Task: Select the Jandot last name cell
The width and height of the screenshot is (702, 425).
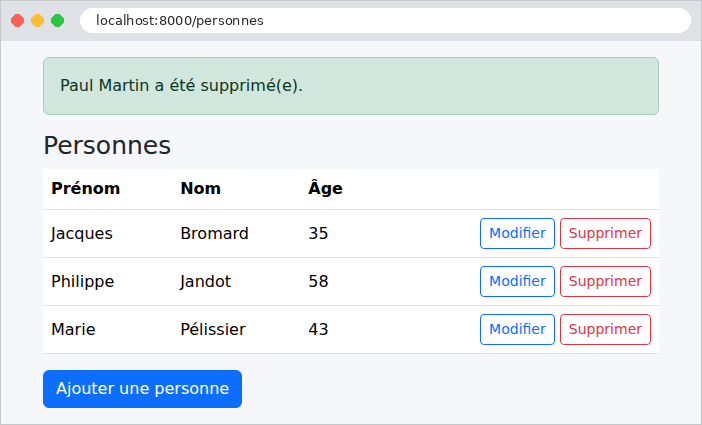Action: coord(205,282)
